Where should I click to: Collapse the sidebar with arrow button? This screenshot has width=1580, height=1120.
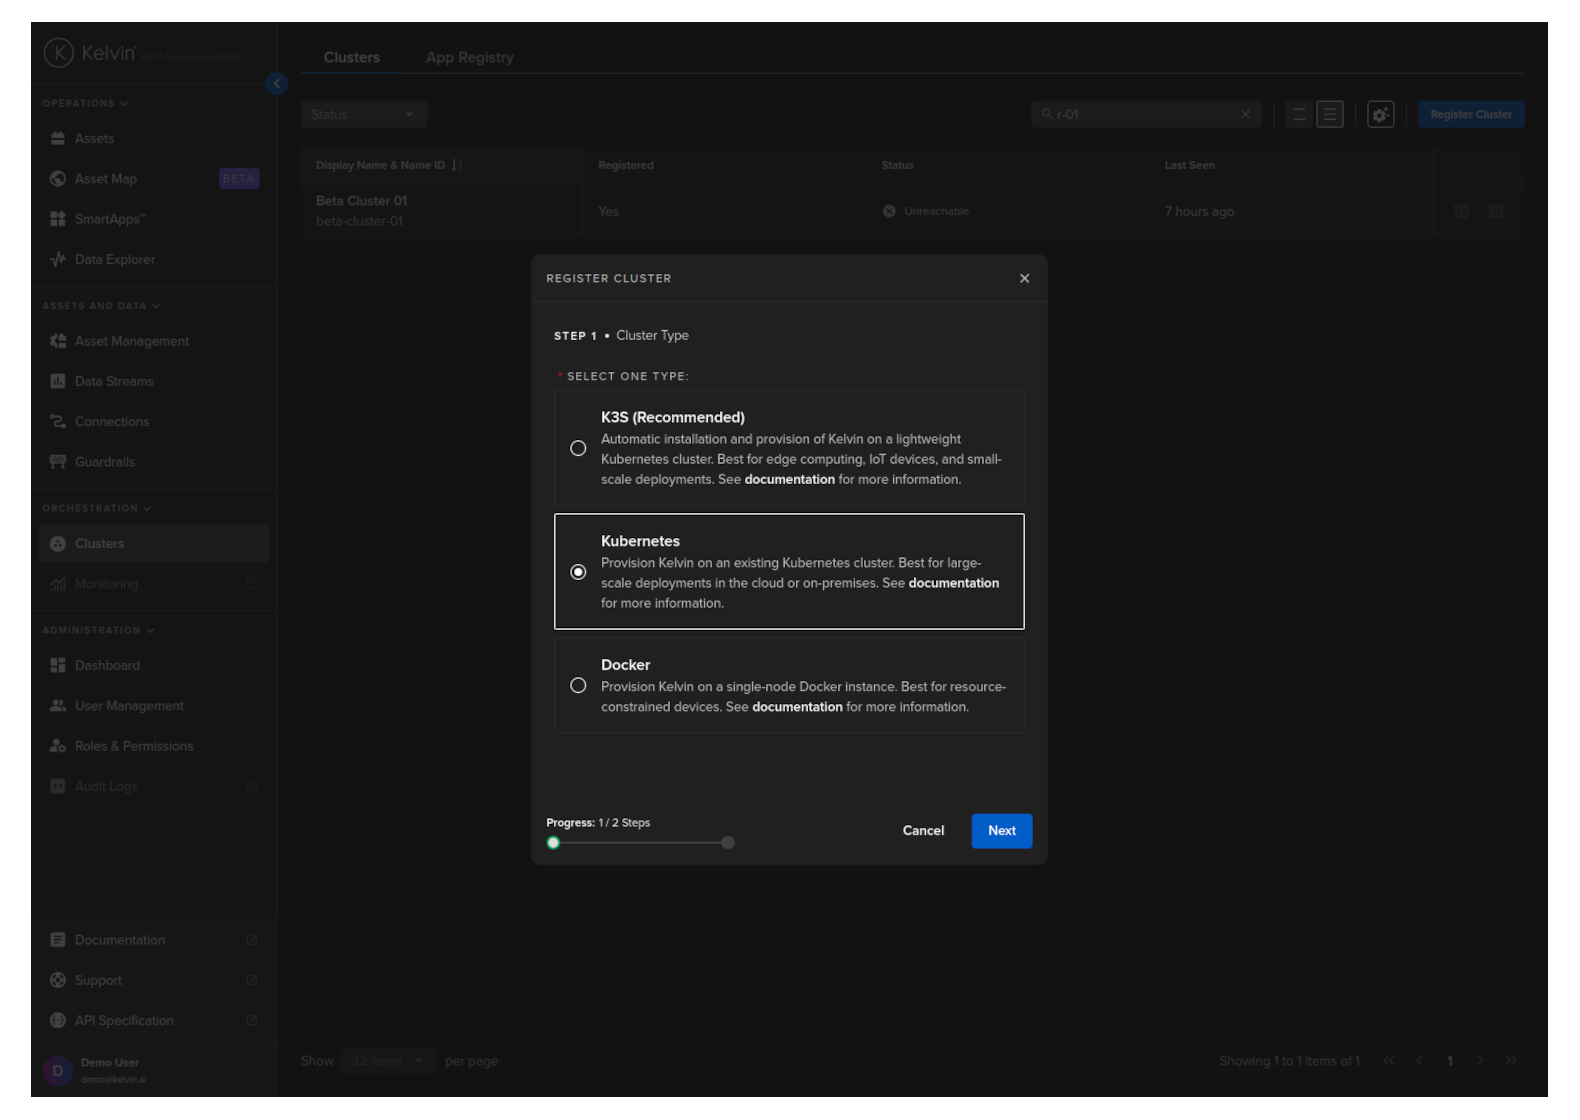point(277,84)
